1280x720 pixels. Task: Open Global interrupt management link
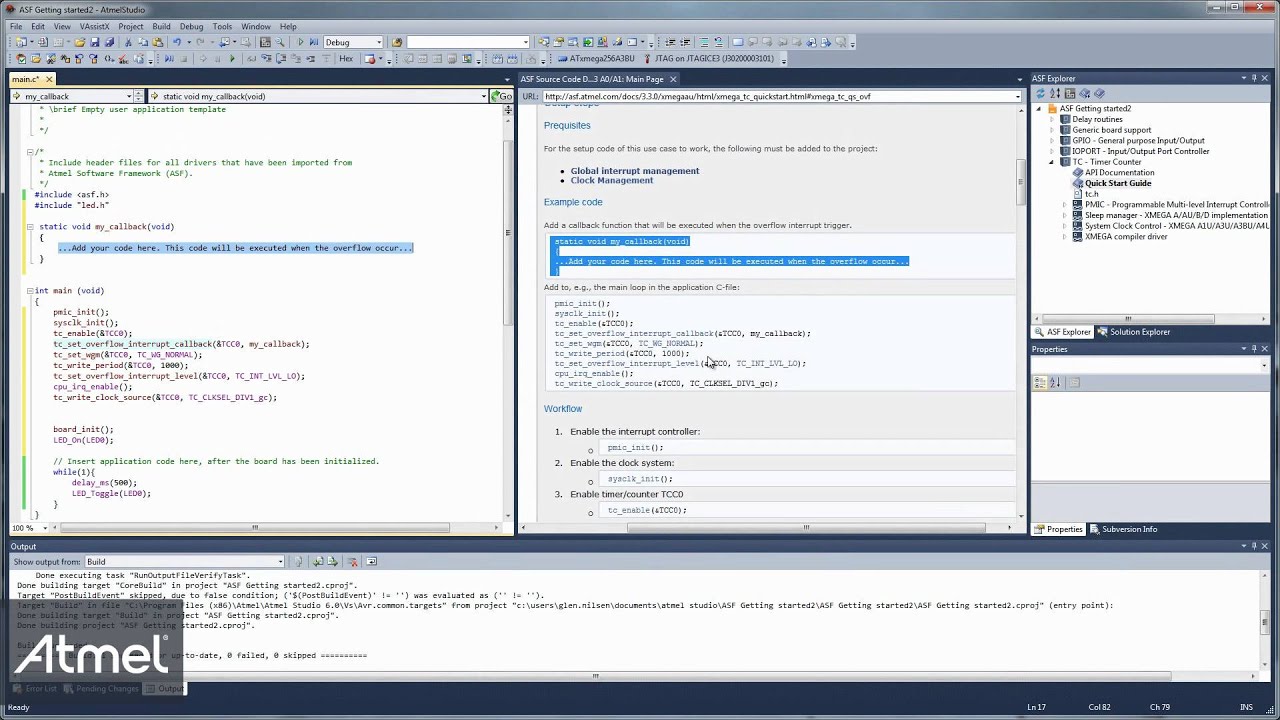[x=635, y=171]
